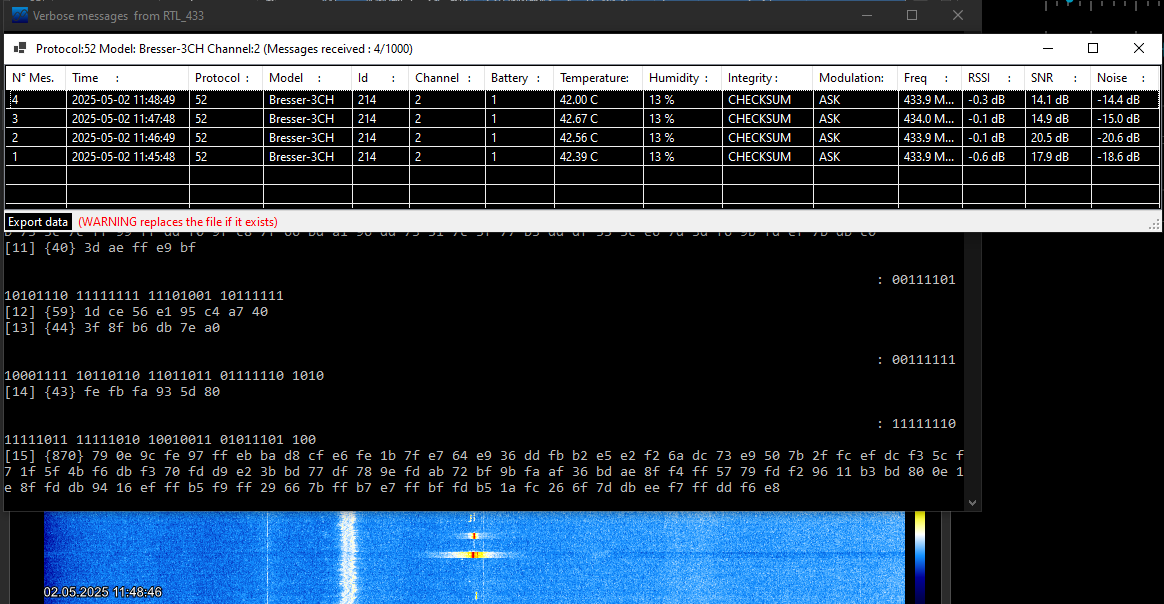This screenshot has height=604, width=1164.
Task: Click the Humidity column header
Action: [682, 78]
